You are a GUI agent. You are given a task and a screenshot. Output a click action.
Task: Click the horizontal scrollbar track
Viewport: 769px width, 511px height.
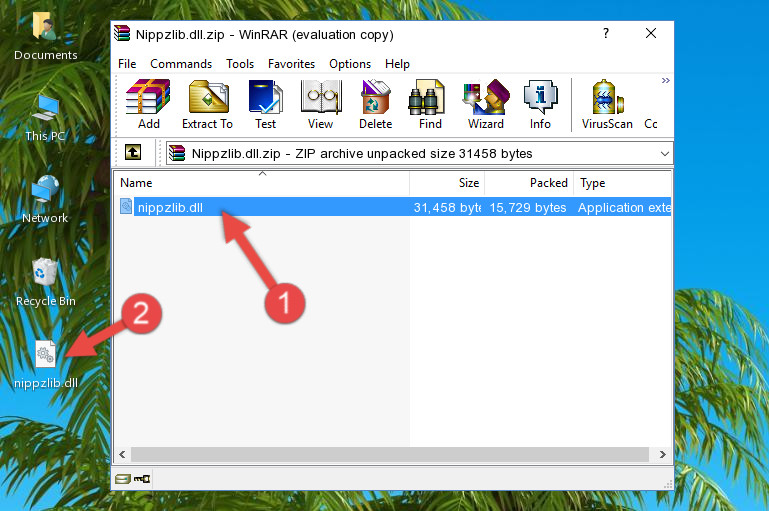[390, 455]
